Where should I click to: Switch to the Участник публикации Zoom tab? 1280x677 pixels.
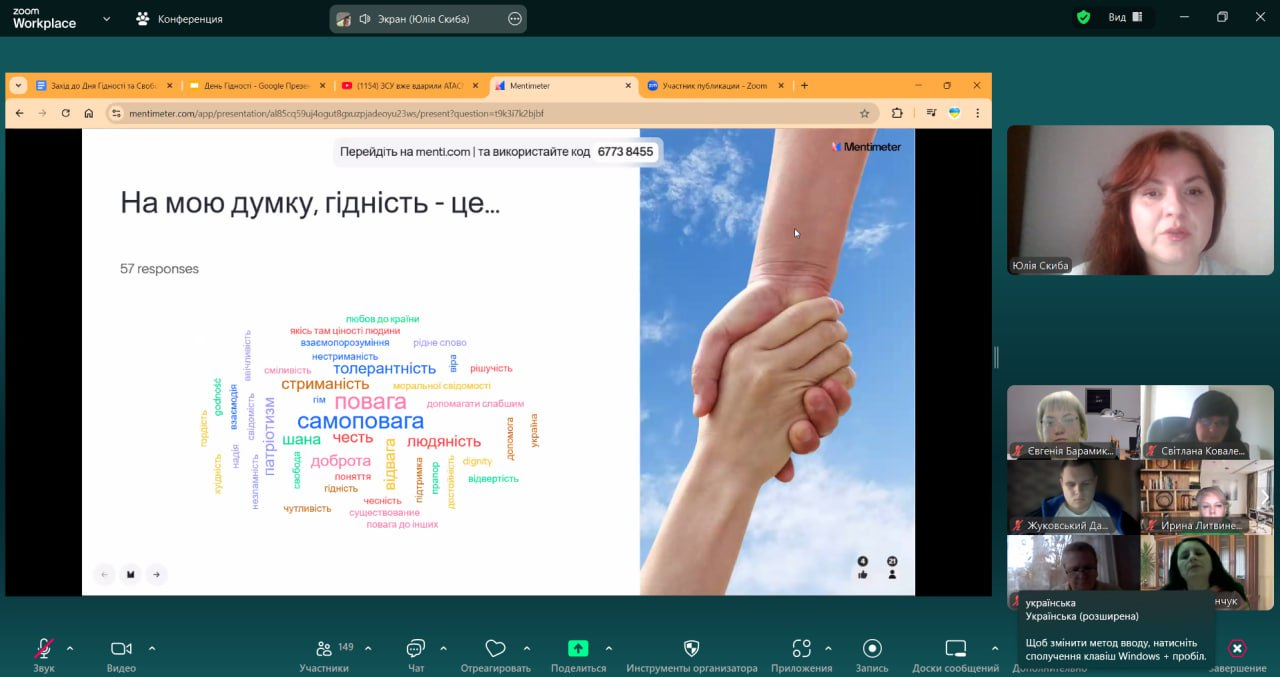(x=715, y=86)
